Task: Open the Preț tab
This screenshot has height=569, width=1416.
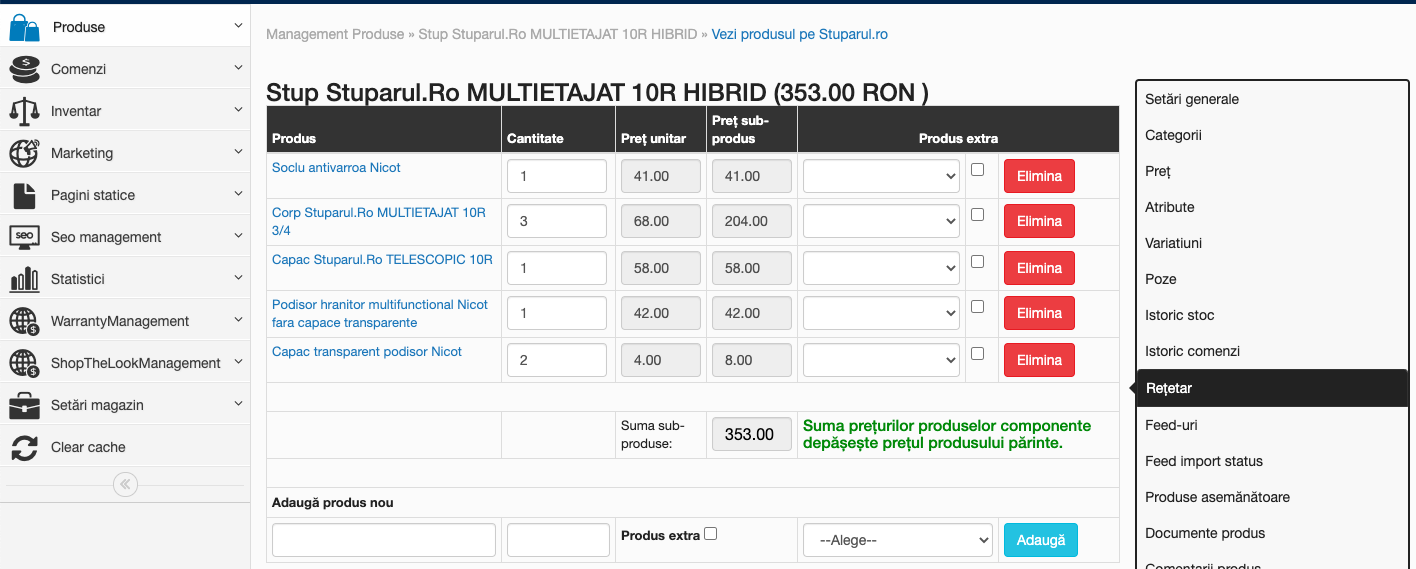Action: 1158,171
